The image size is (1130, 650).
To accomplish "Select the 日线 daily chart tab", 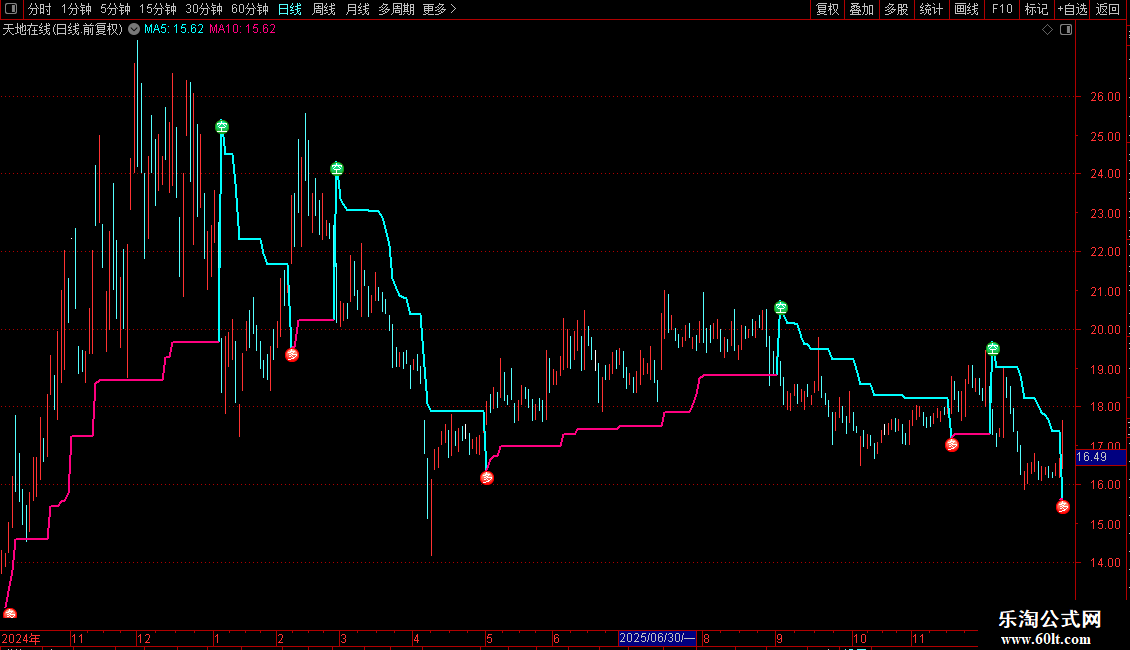I will click(x=290, y=9).
